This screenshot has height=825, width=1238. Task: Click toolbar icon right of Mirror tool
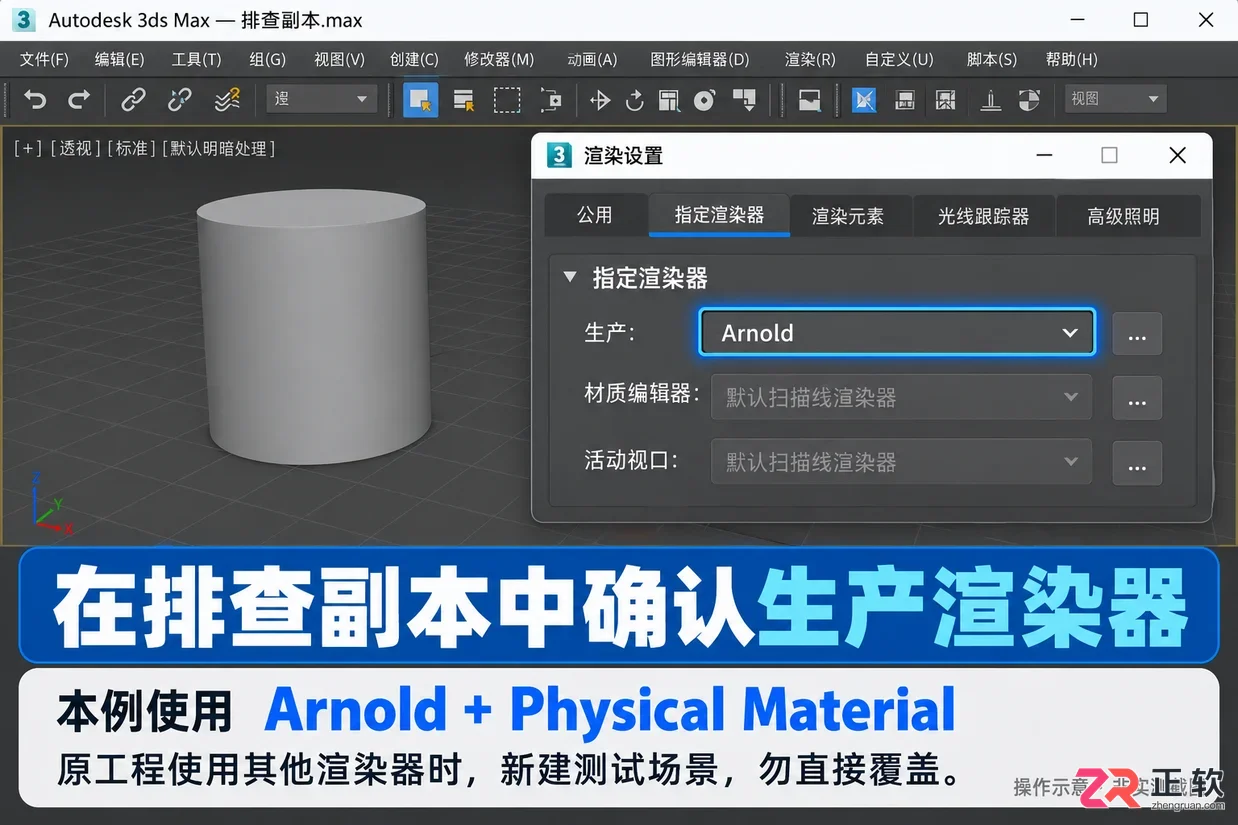905,99
